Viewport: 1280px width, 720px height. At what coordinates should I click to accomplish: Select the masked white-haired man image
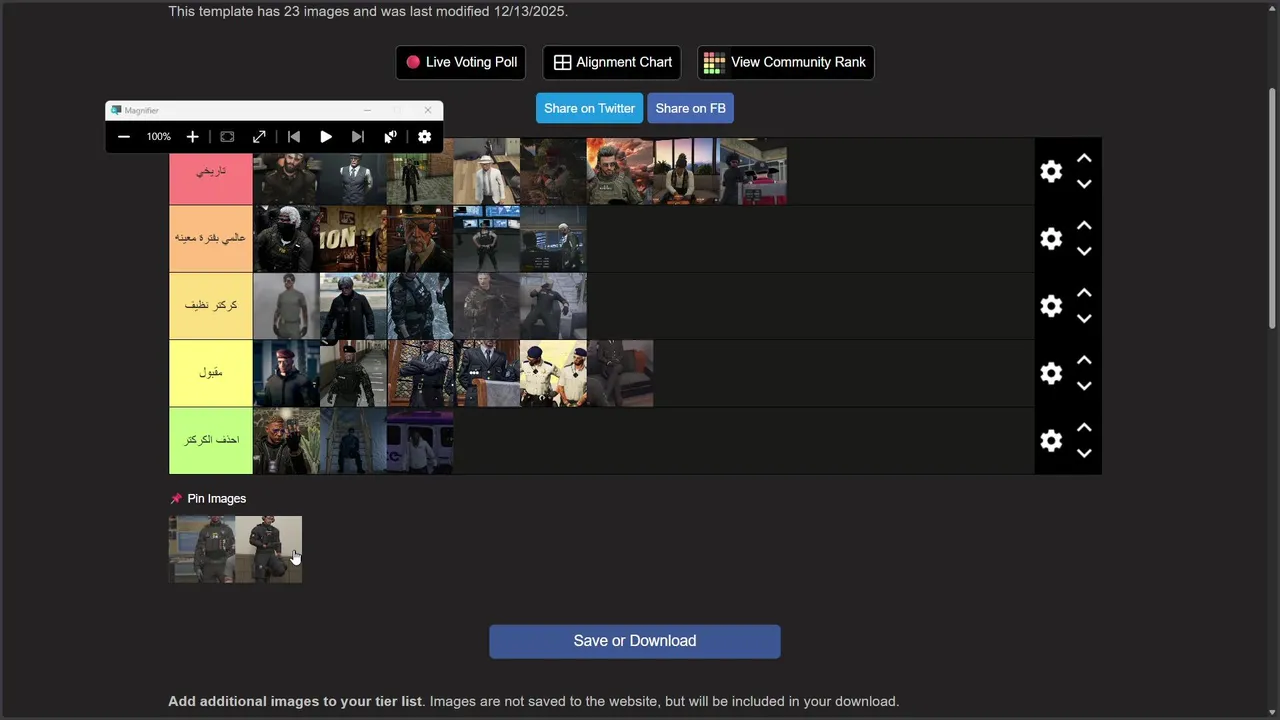286,238
